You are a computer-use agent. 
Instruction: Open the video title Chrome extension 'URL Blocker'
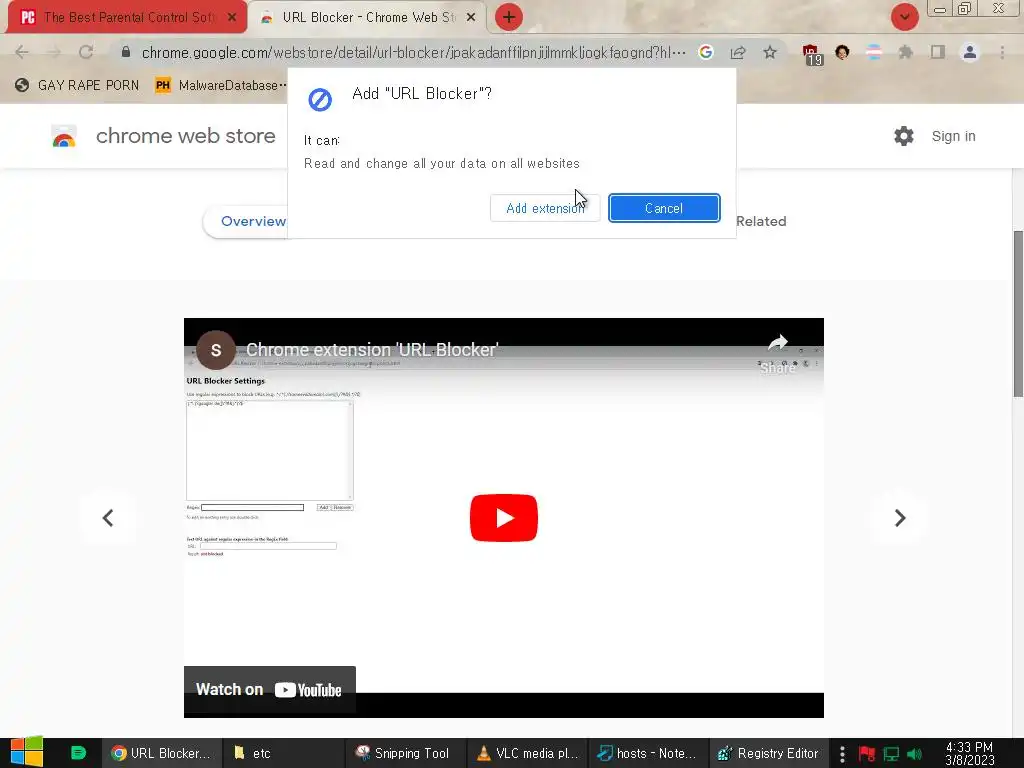[x=372, y=350]
